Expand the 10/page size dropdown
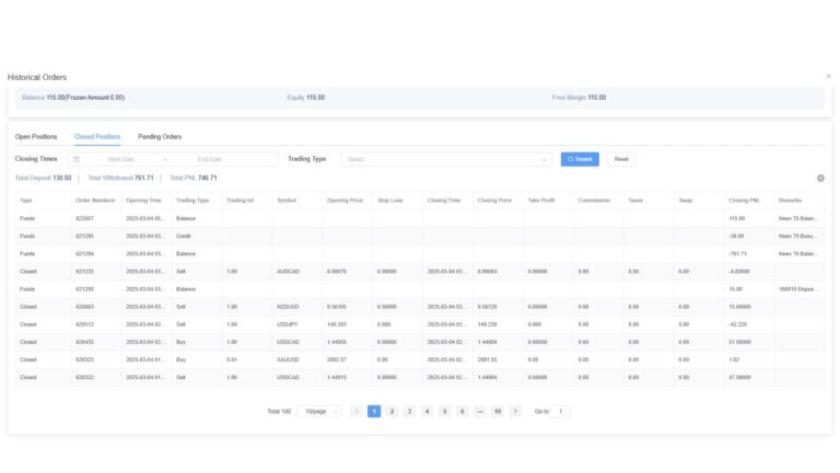The image size is (840, 473). tap(319, 411)
